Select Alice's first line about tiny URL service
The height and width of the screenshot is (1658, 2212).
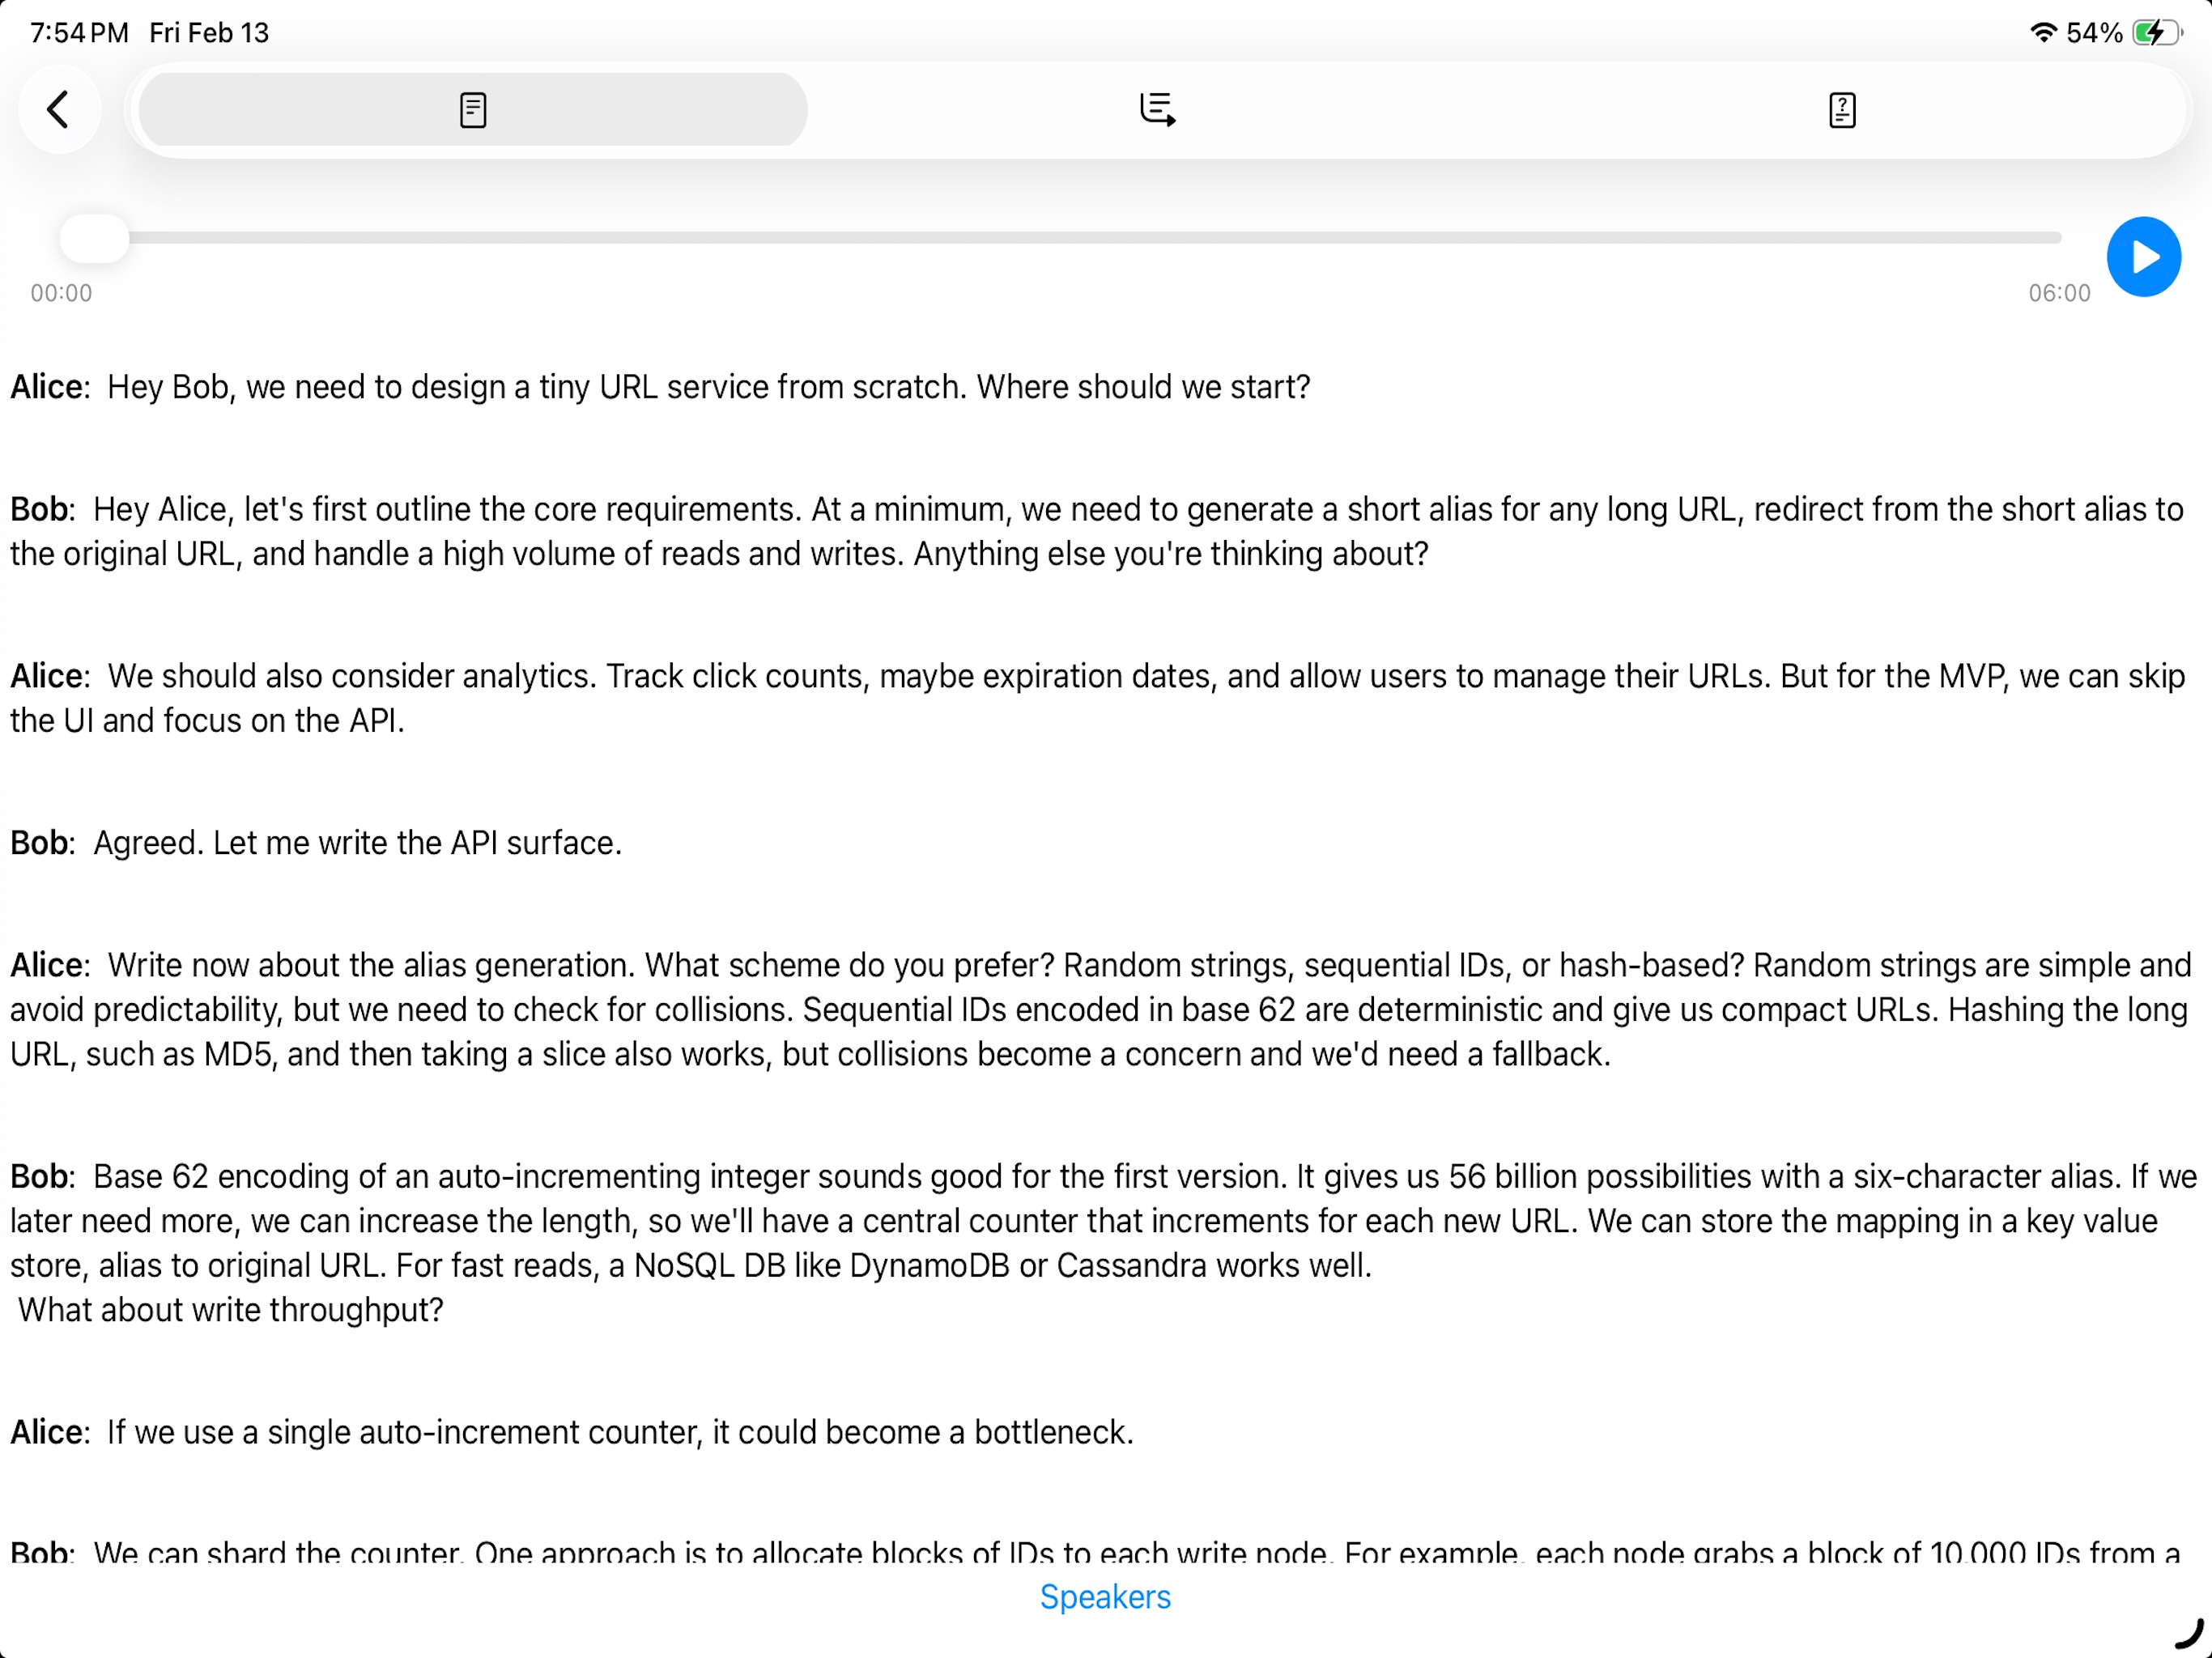click(660, 387)
